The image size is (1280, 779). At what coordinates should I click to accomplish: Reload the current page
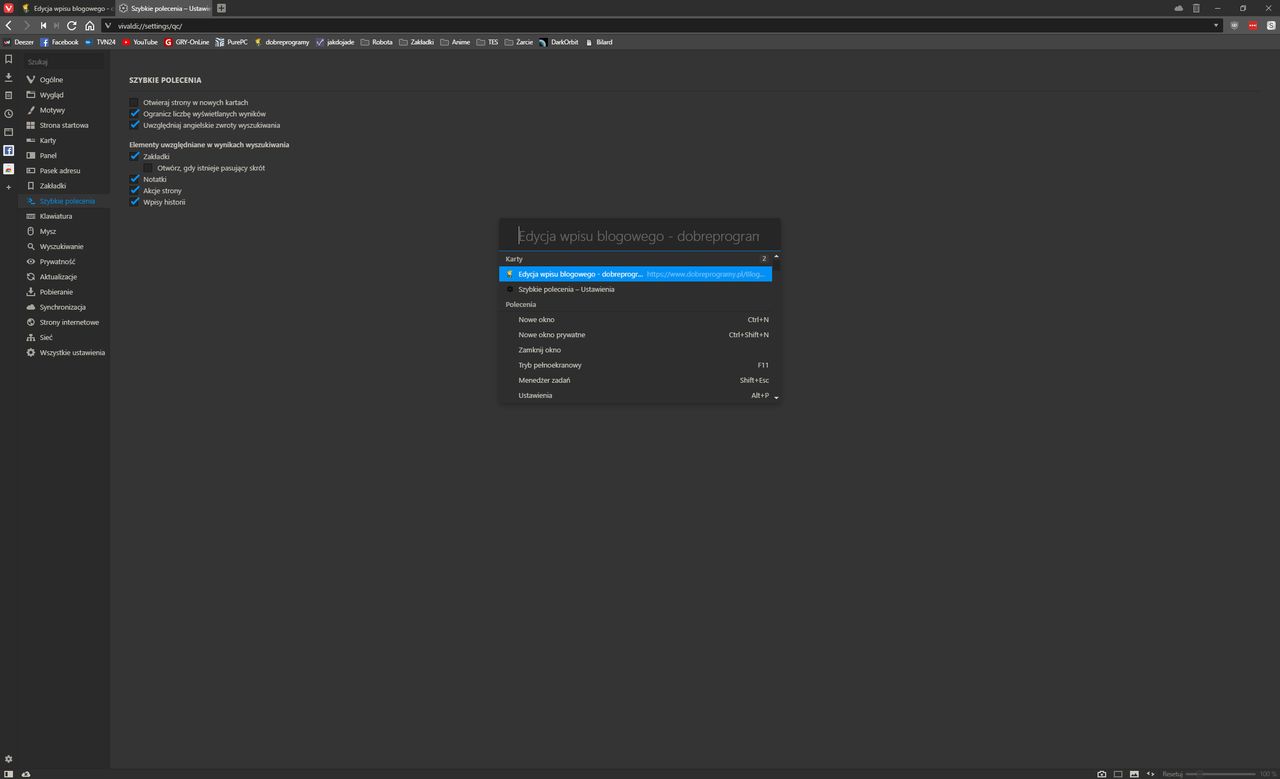click(x=72, y=25)
